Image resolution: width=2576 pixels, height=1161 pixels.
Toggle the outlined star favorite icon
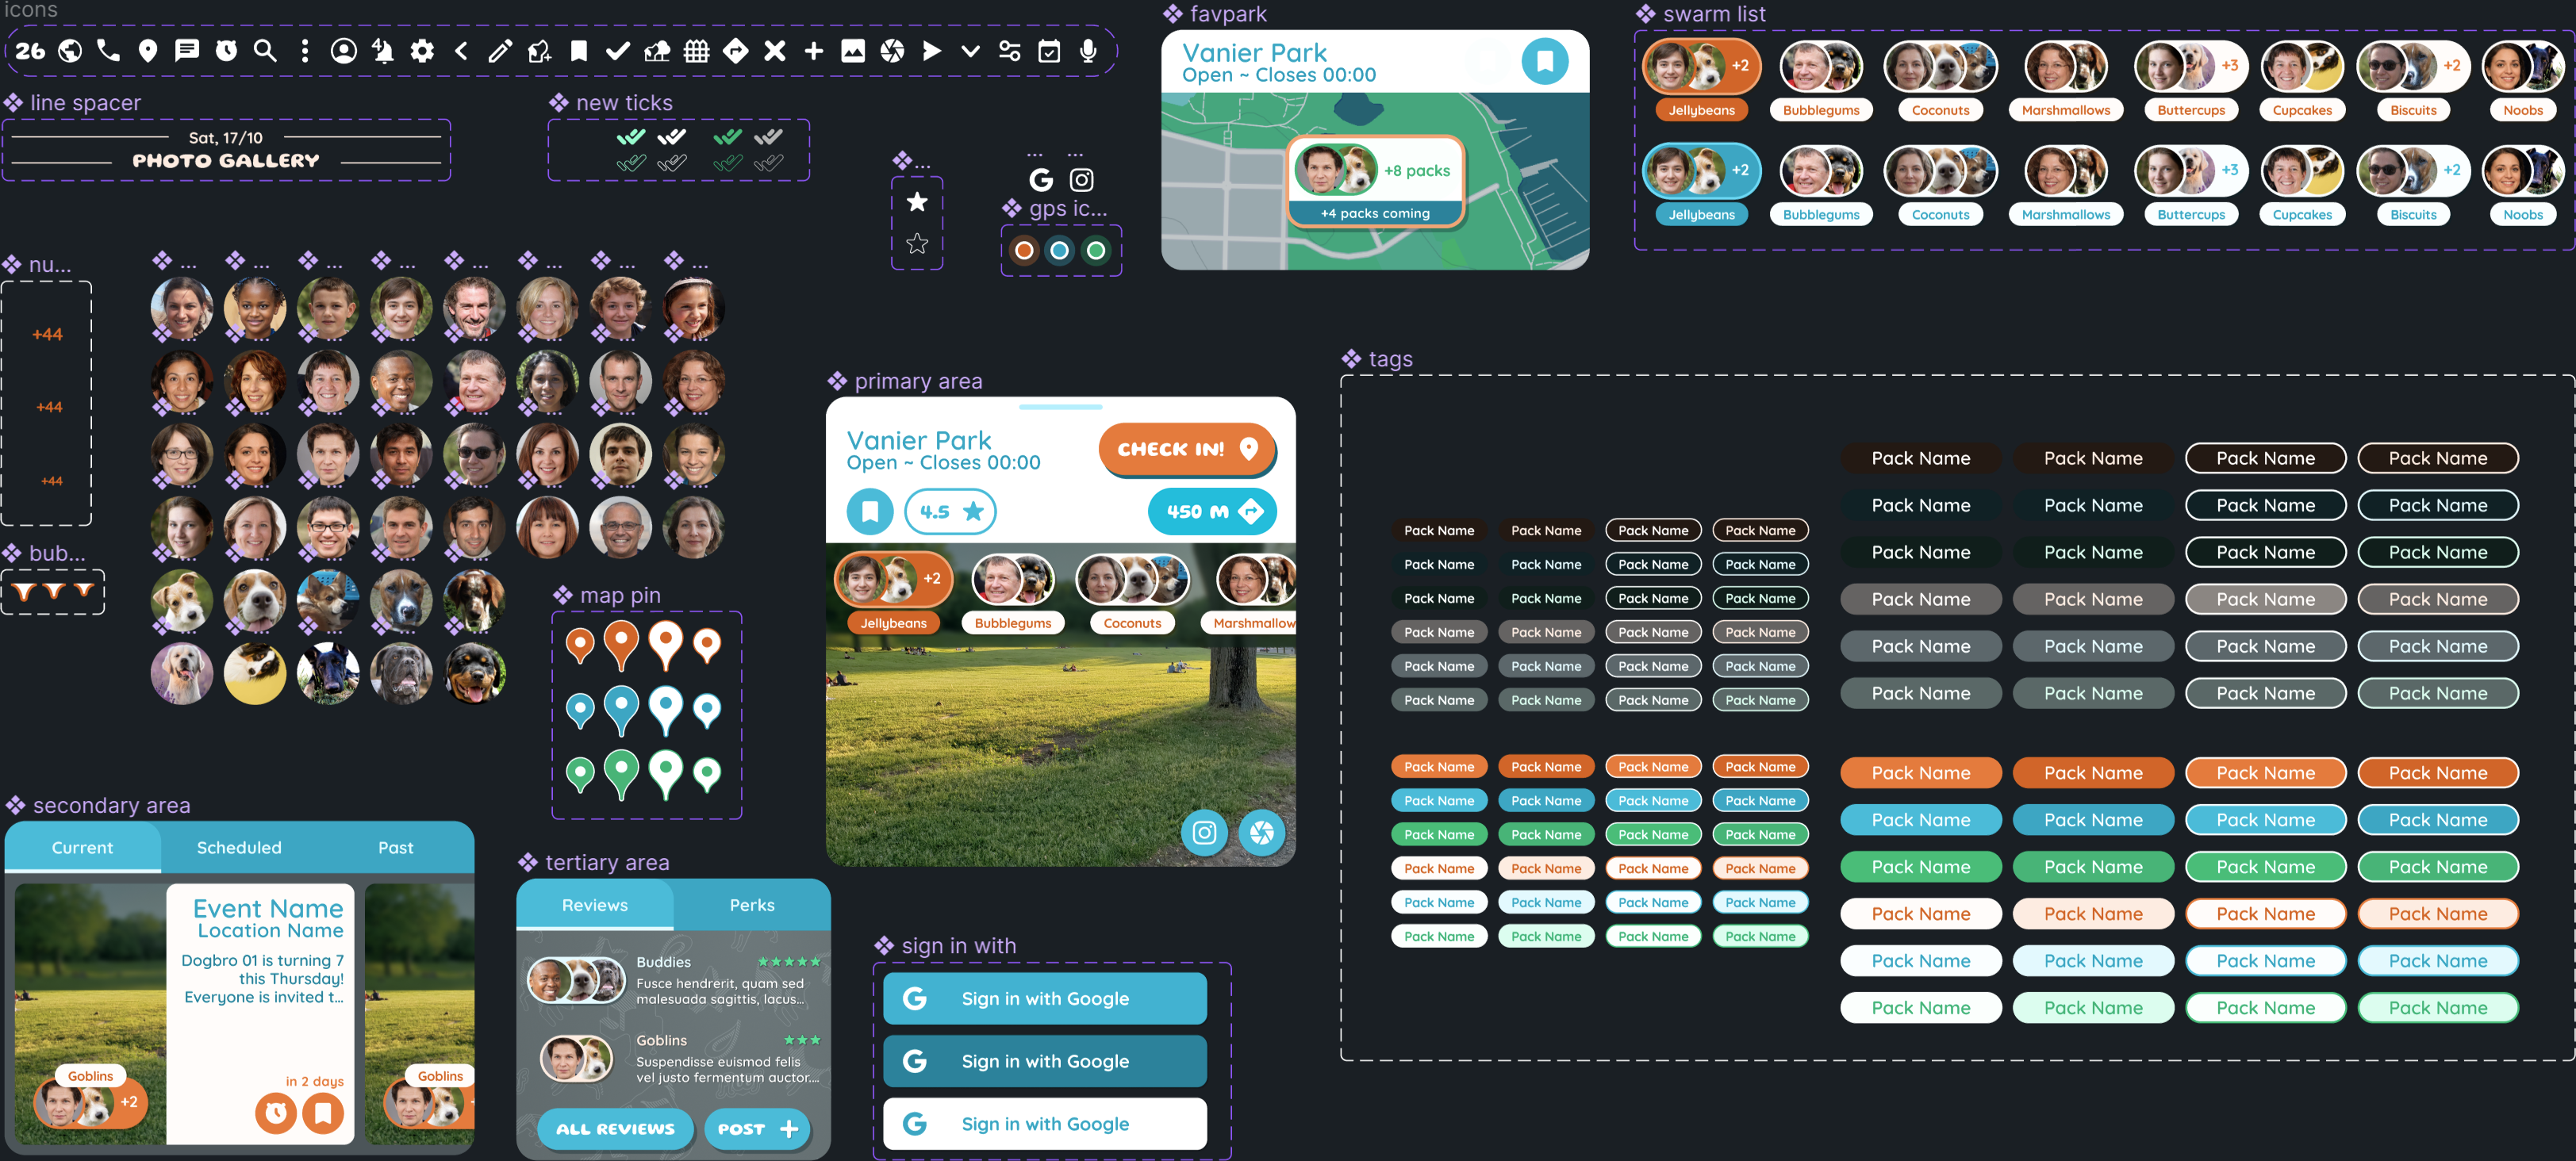[916, 244]
